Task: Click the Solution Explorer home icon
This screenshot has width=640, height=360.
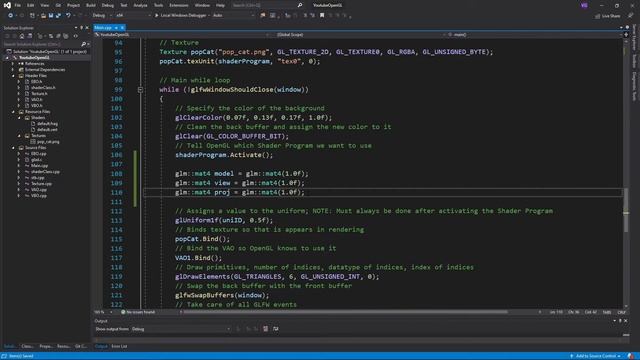Action: [x=22, y=36]
